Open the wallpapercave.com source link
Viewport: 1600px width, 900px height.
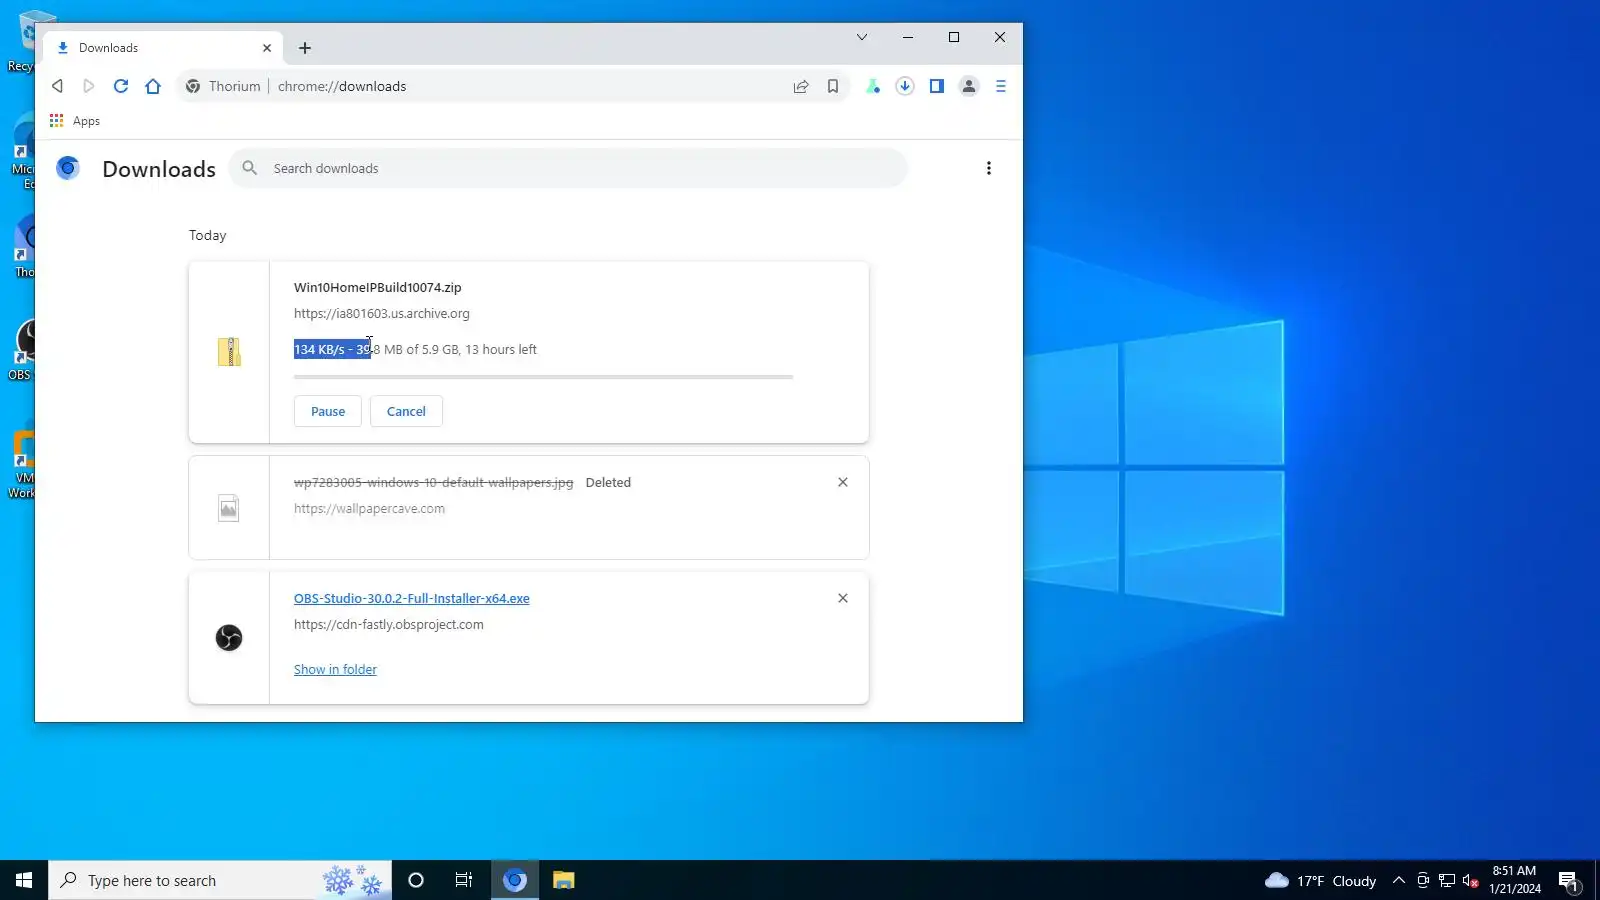tap(369, 508)
